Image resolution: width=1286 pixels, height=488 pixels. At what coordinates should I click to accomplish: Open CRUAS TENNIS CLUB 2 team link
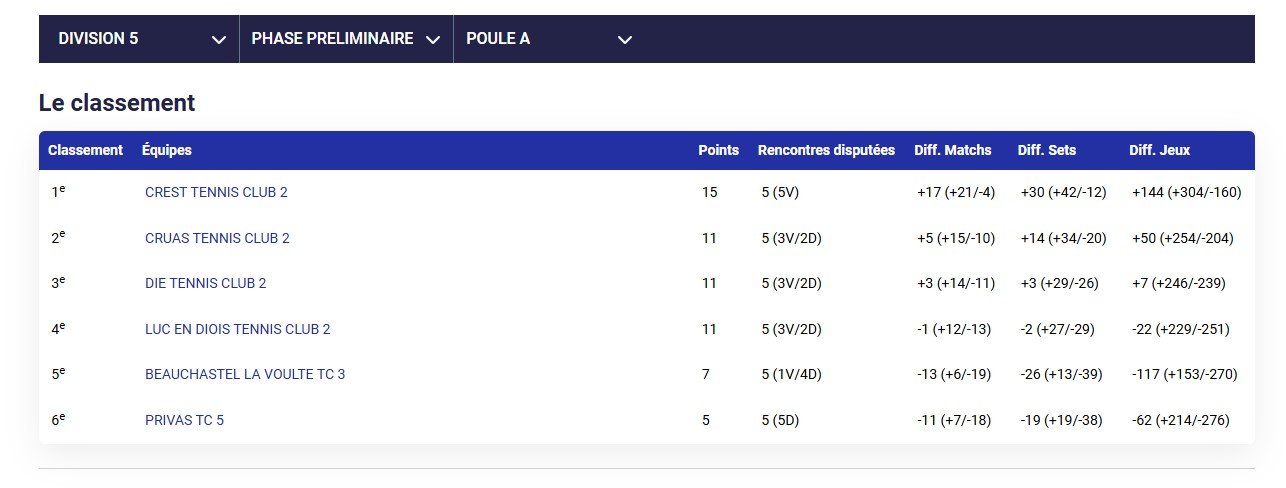point(217,238)
